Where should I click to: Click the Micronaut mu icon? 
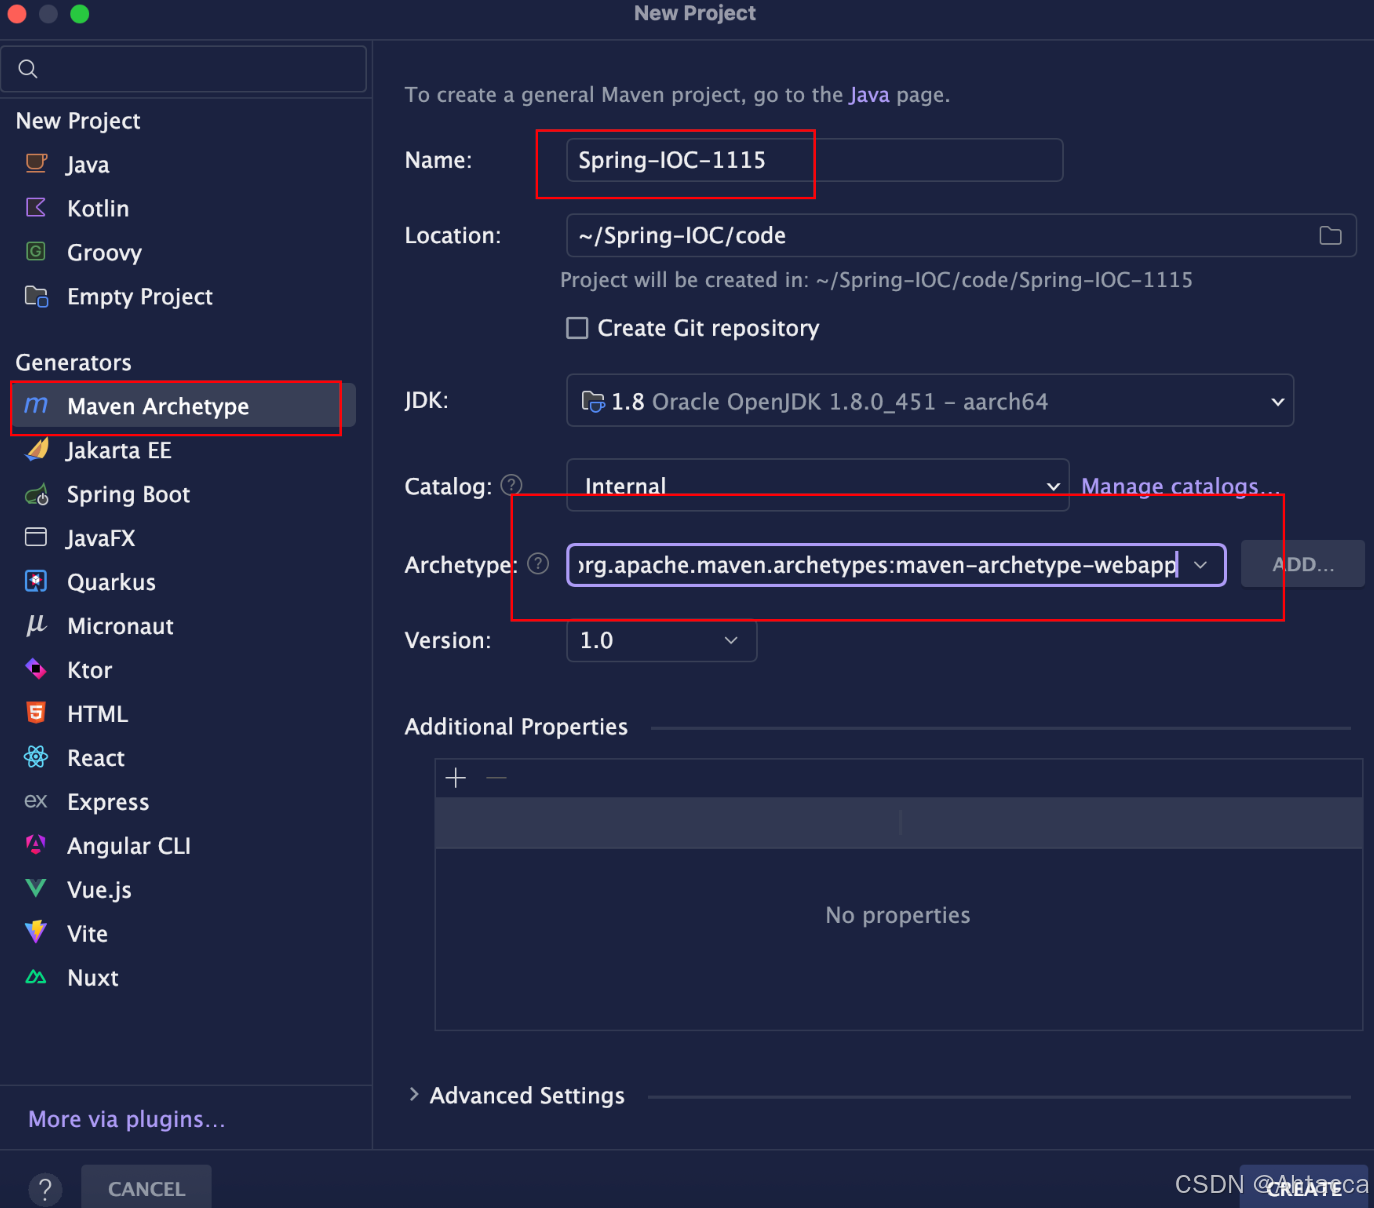point(36,625)
